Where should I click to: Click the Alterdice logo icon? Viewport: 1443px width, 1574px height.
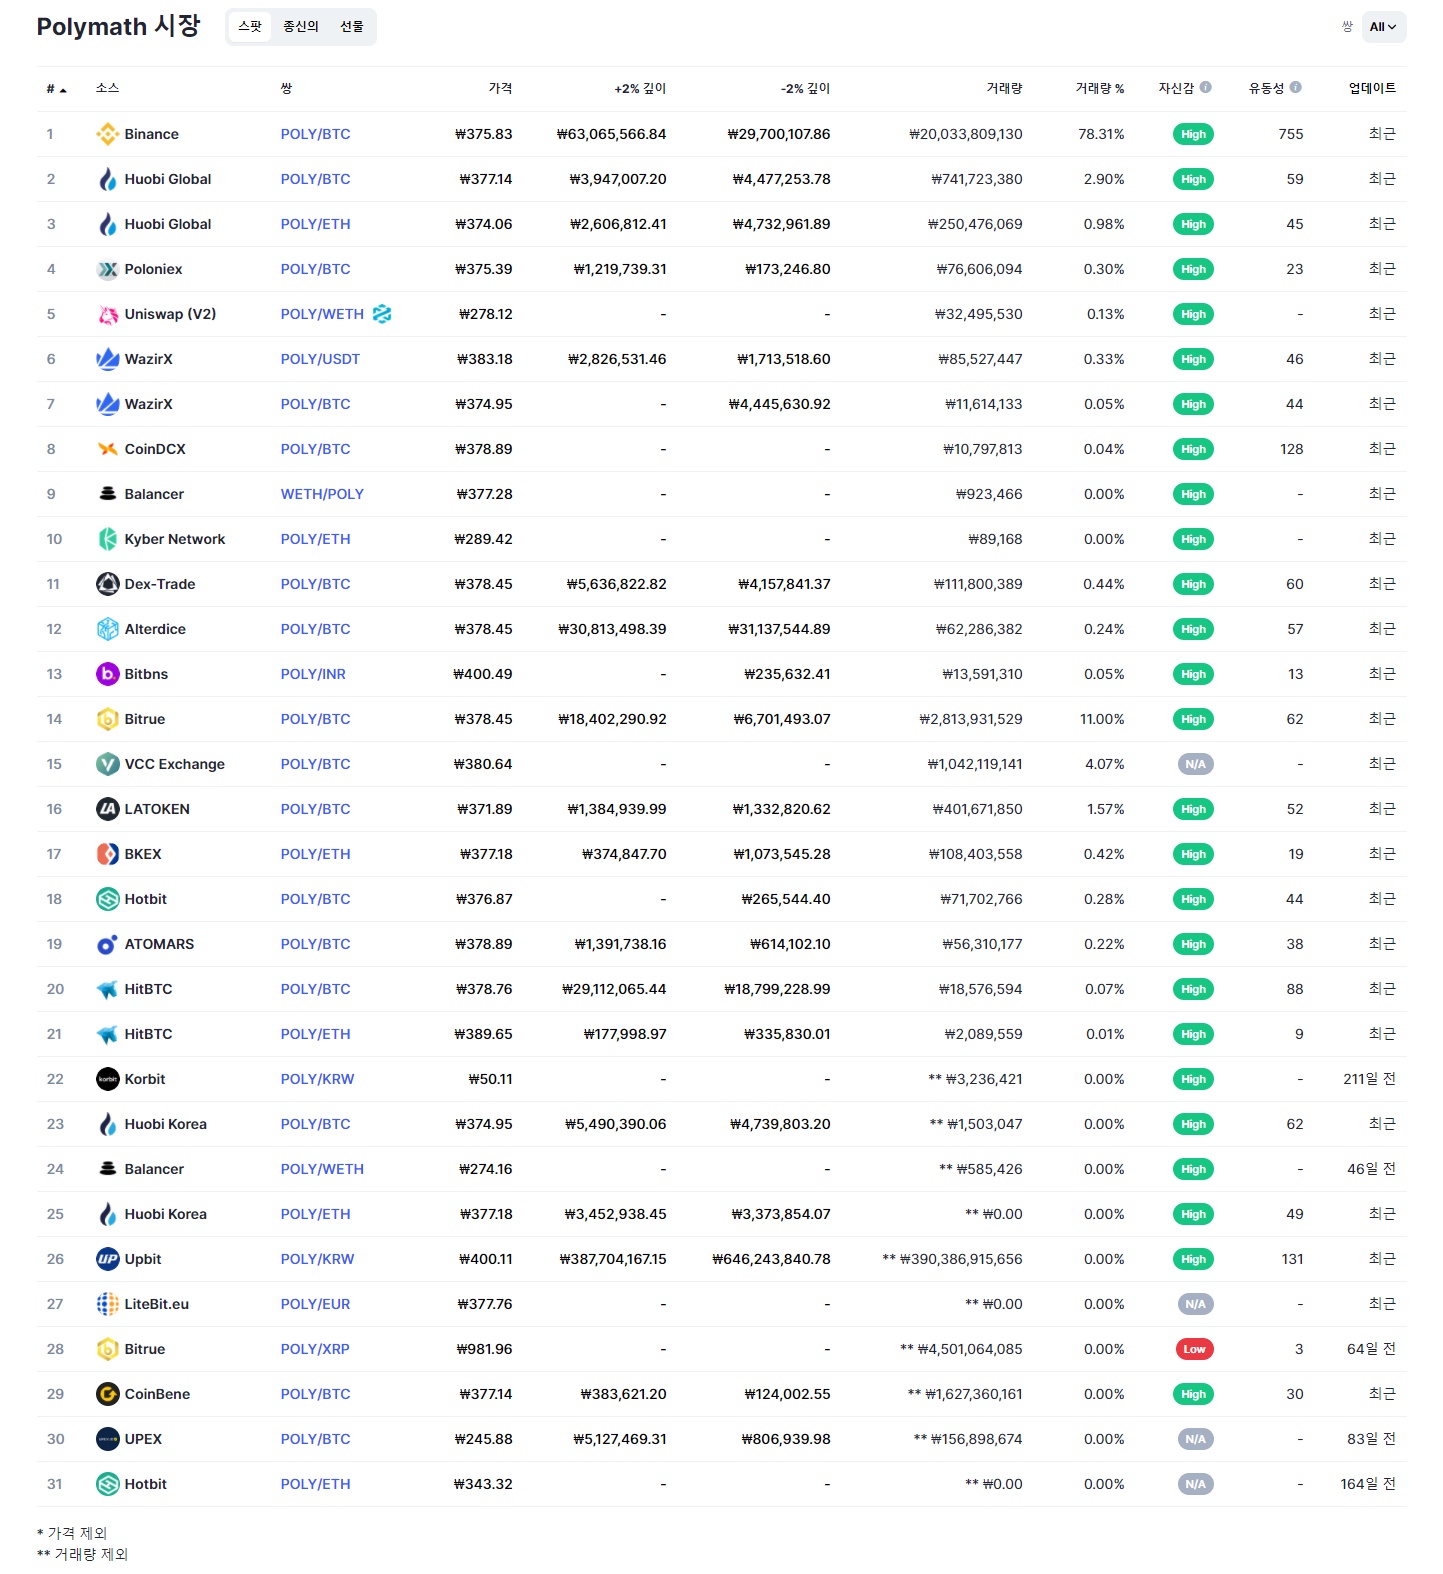coord(107,629)
